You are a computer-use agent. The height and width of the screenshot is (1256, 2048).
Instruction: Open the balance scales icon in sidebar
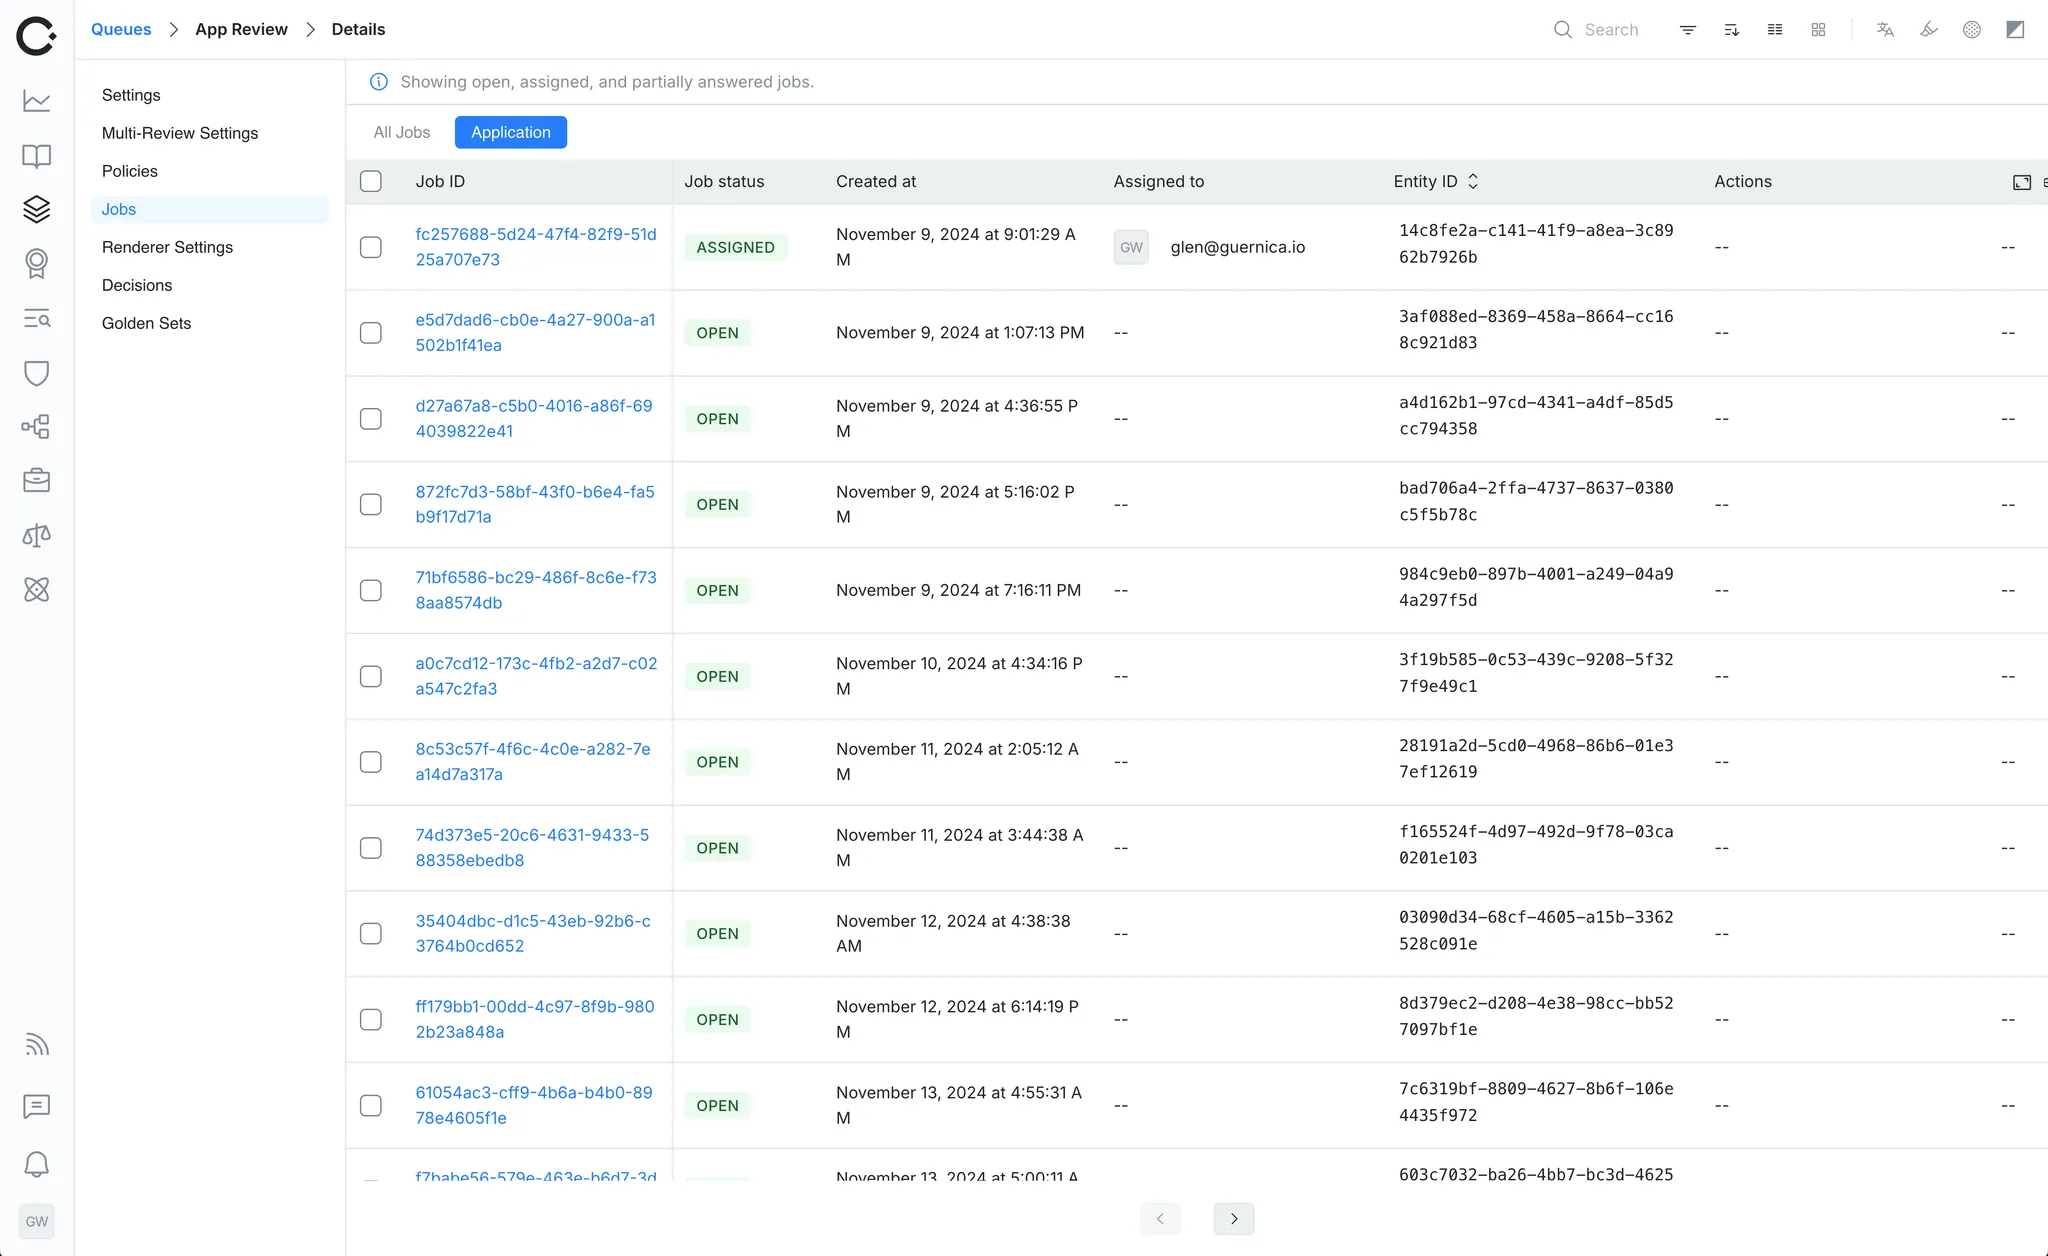pyautogui.click(x=37, y=536)
